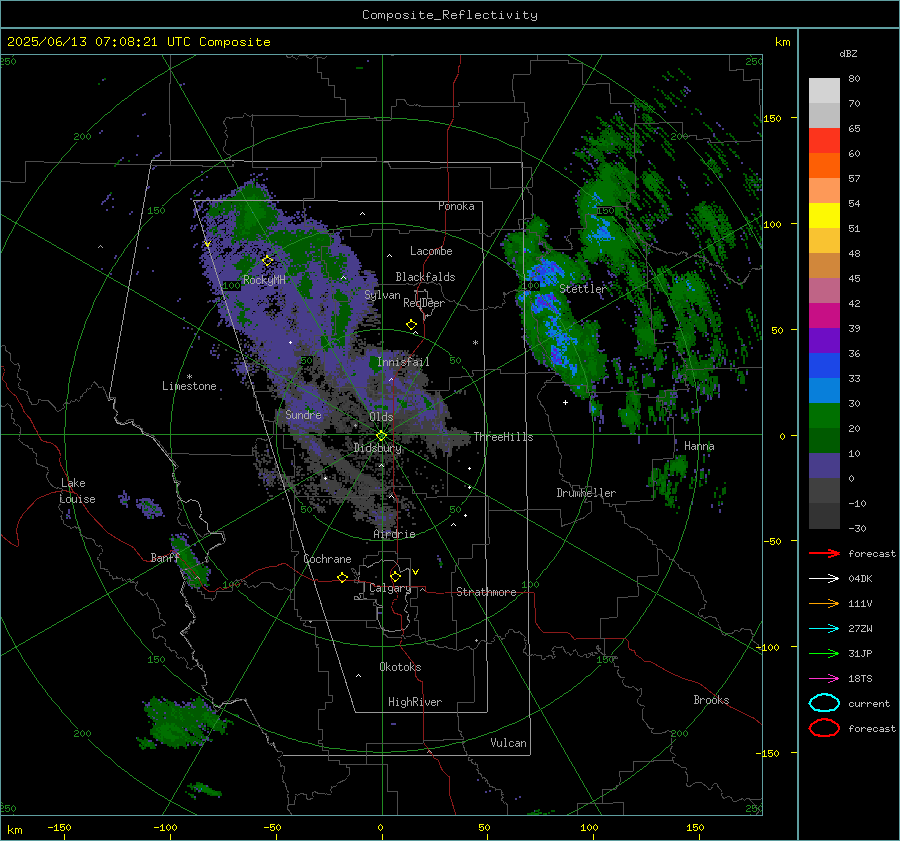Click the Innisfail city label
Screen dimensions: 900x841
click(x=403, y=362)
